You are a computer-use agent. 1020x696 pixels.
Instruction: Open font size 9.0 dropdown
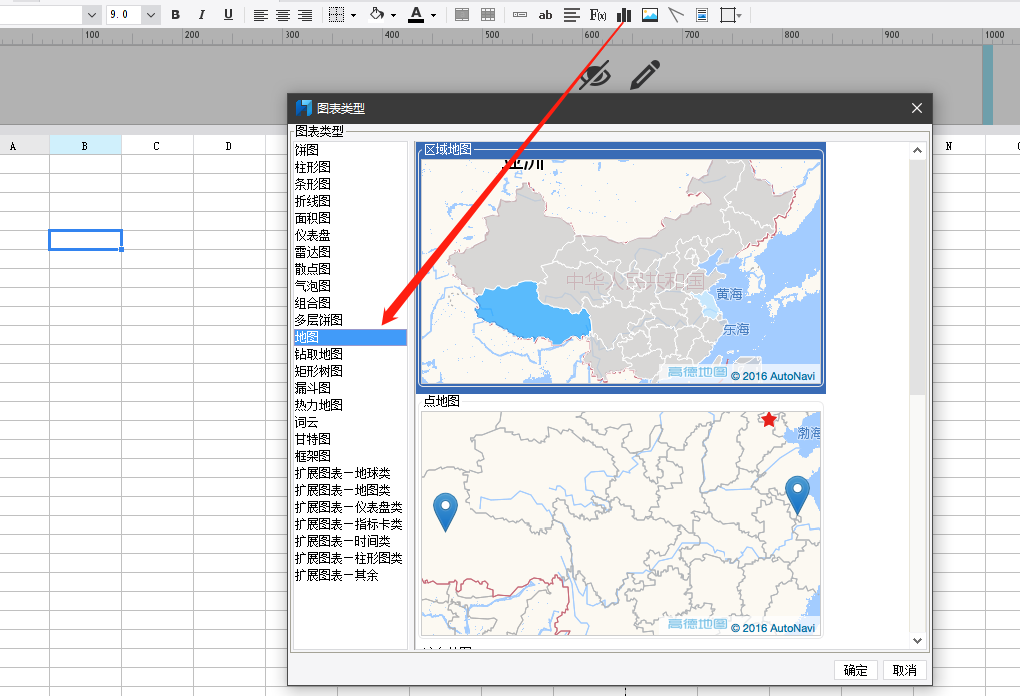click(151, 14)
